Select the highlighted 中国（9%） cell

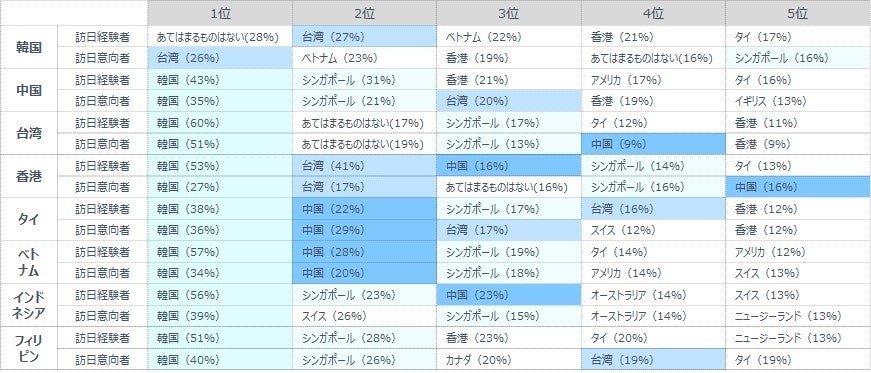coord(653,144)
